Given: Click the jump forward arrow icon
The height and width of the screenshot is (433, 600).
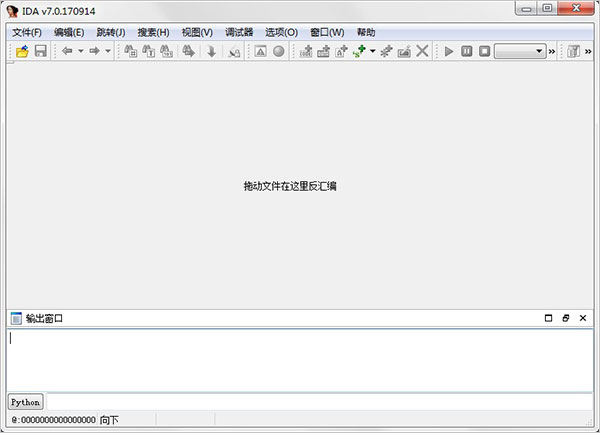Looking at the screenshot, I should [x=94, y=50].
